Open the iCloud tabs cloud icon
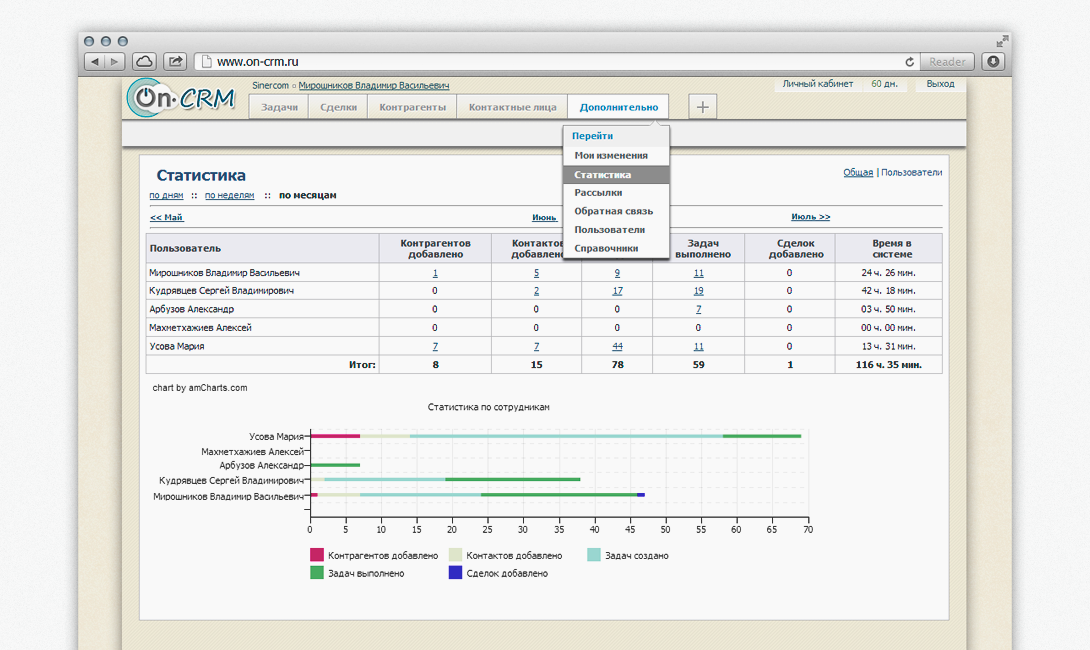Viewport: 1090px width, 650px height. click(145, 62)
